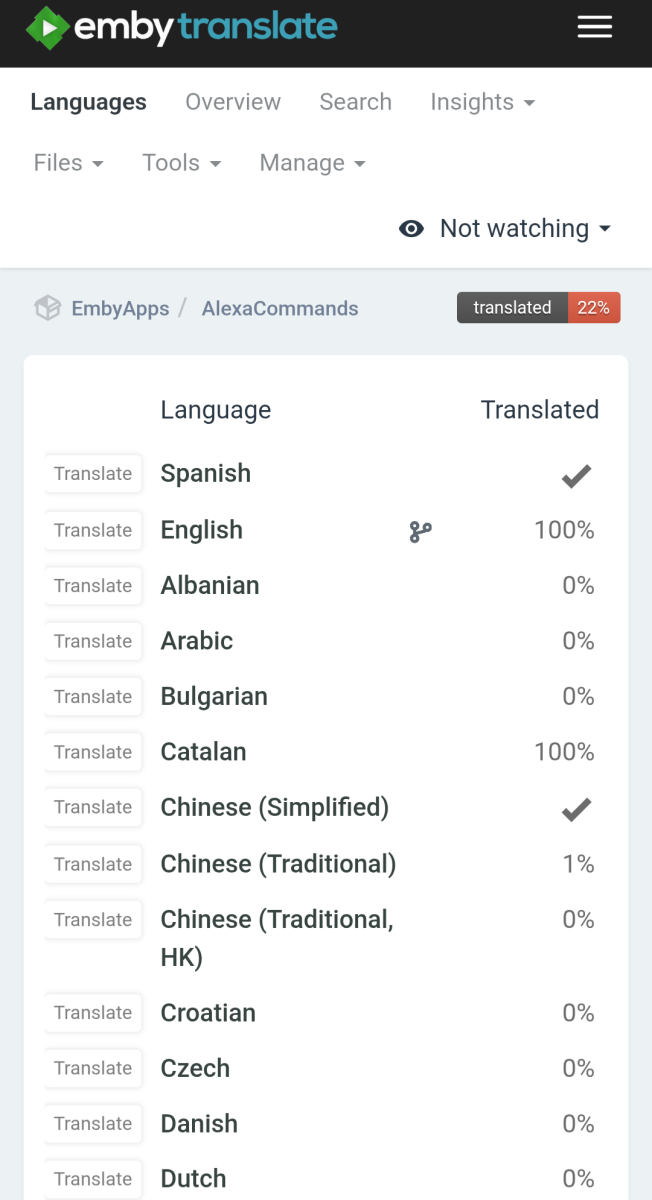
Task: Click the 22% progress indicator
Action: 594,308
